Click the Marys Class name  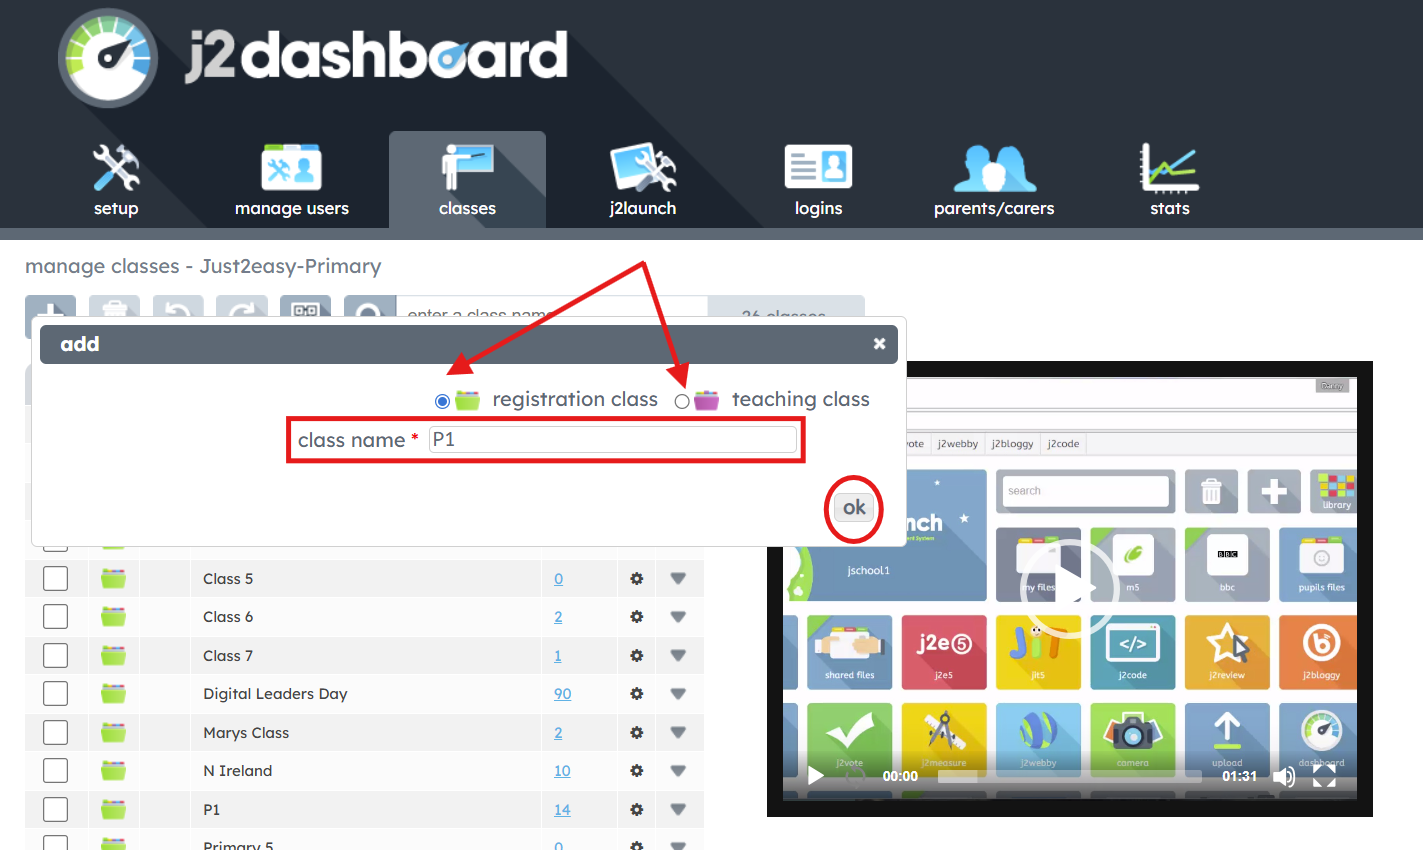click(246, 733)
